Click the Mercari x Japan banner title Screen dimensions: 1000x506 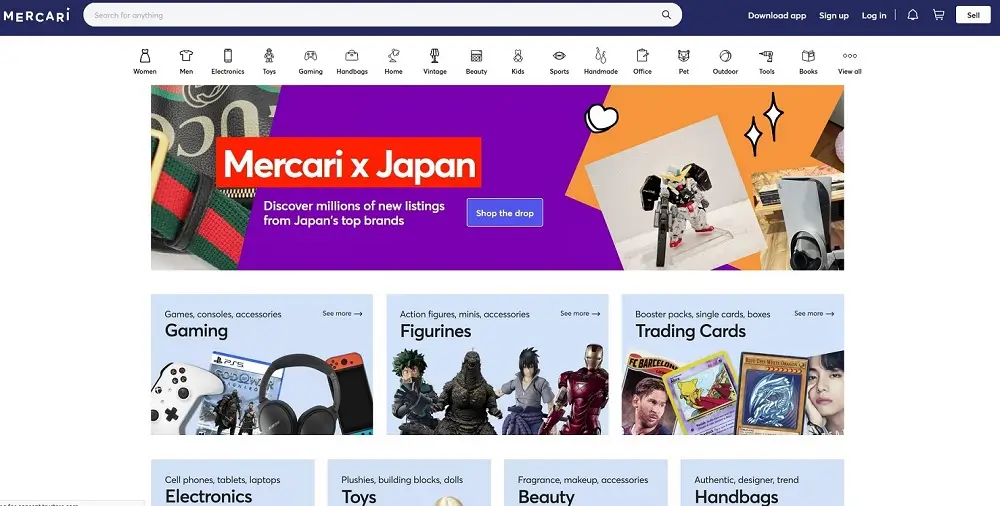(x=349, y=163)
